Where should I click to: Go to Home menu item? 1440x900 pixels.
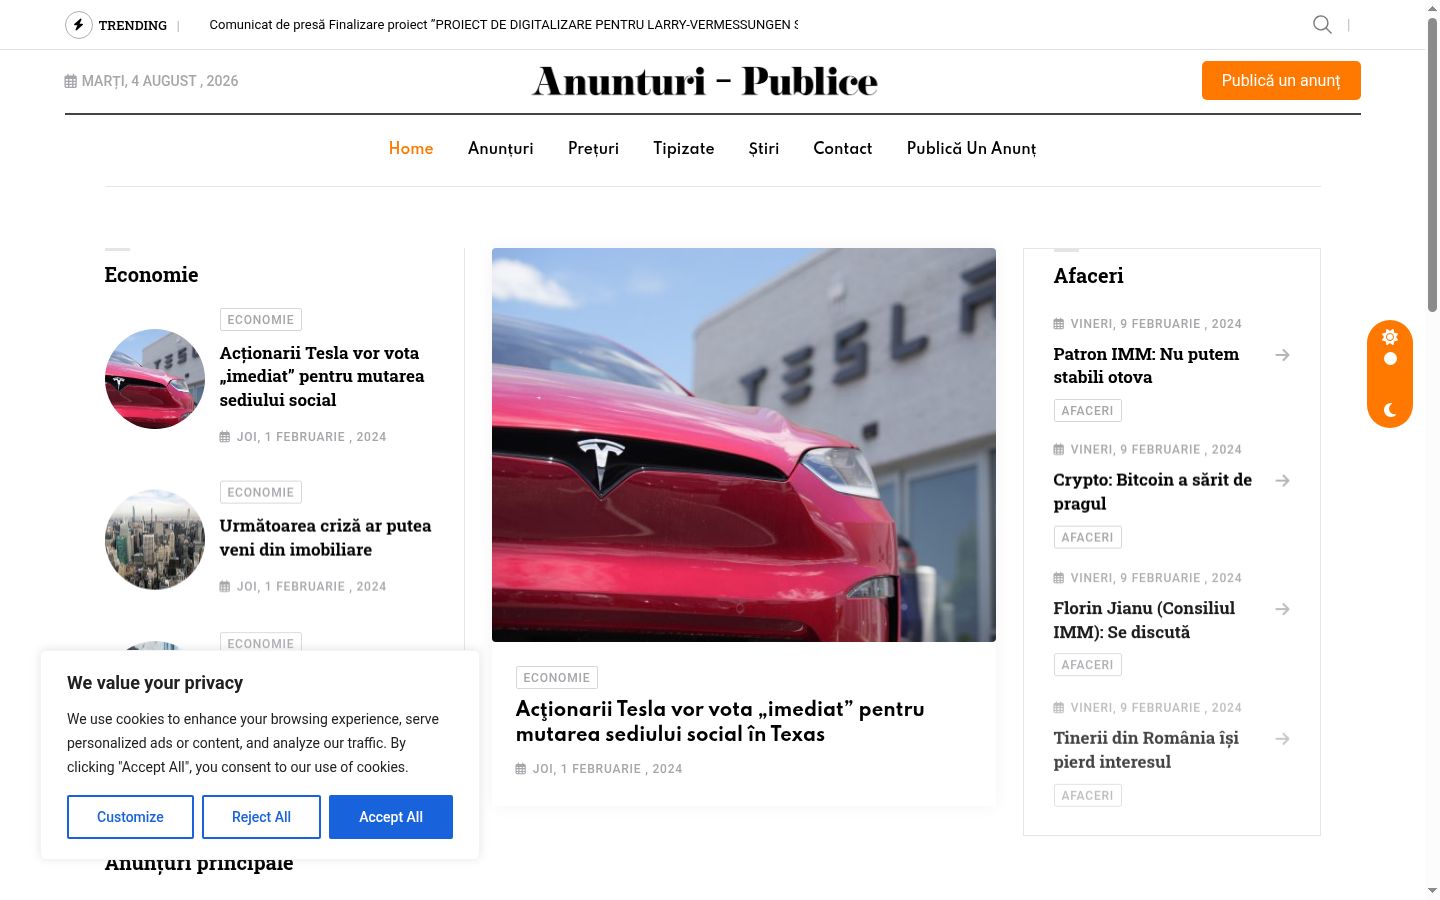tap(411, 148)
